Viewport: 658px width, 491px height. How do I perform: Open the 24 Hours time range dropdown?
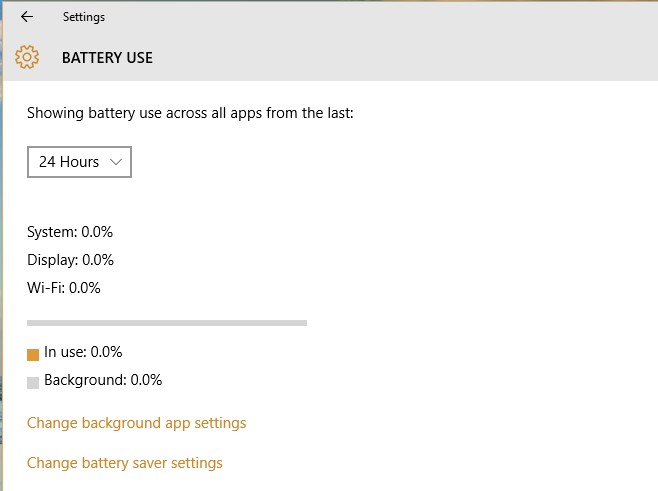(x=79, y=162)
